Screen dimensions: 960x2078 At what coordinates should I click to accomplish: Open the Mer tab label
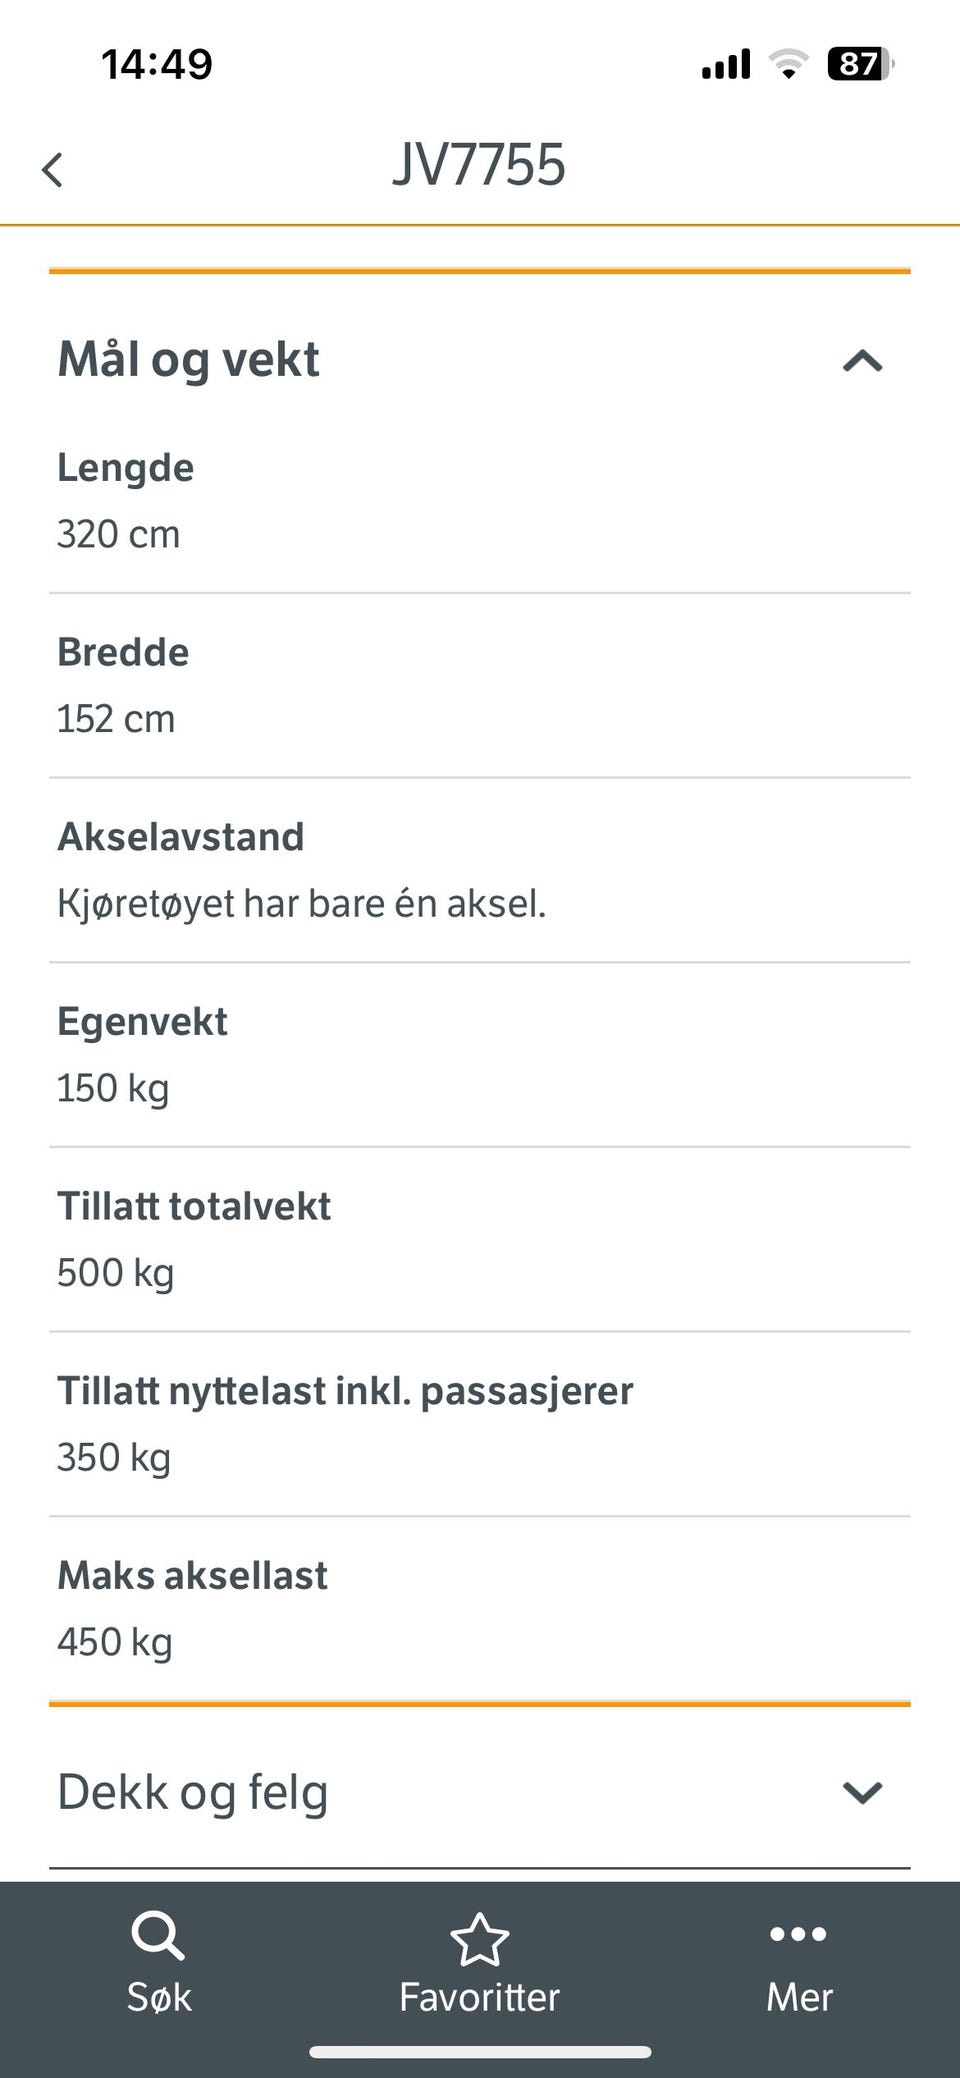pos(798,1997)
